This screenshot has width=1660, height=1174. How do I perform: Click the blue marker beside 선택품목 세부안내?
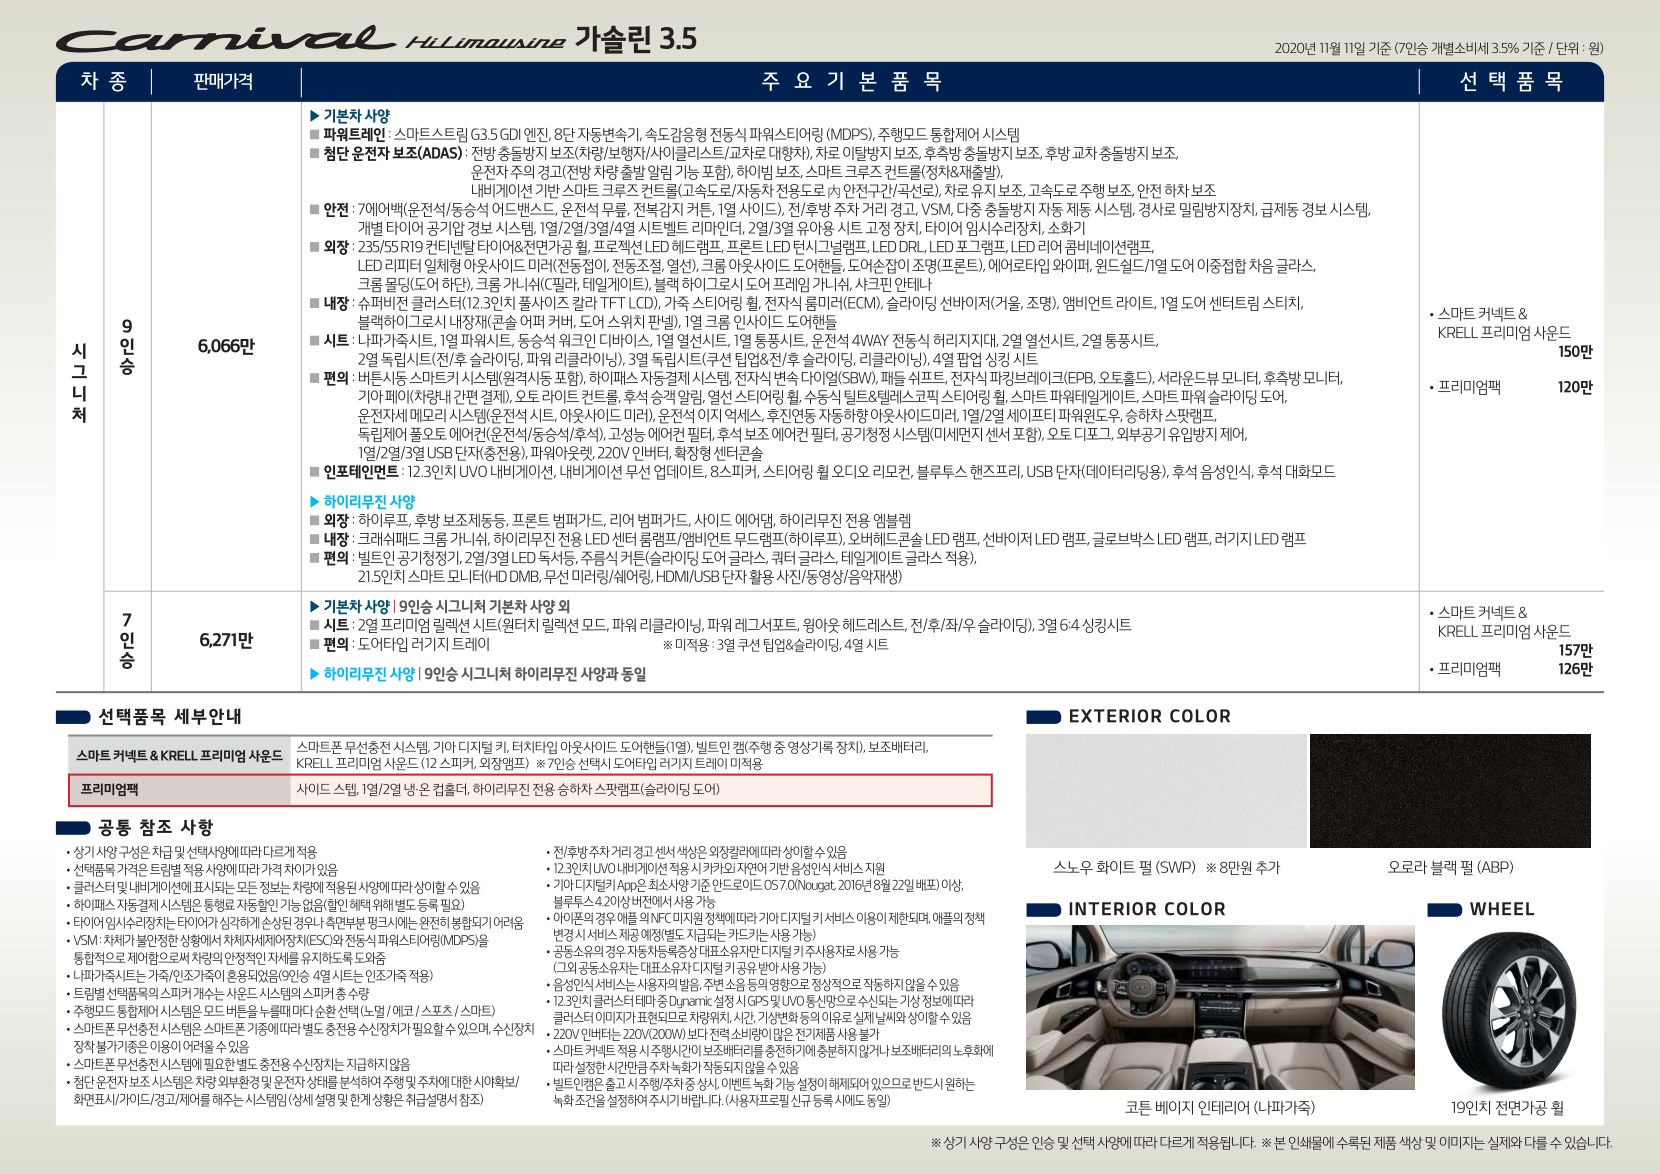pyautogui.click(x=73, y=717)
